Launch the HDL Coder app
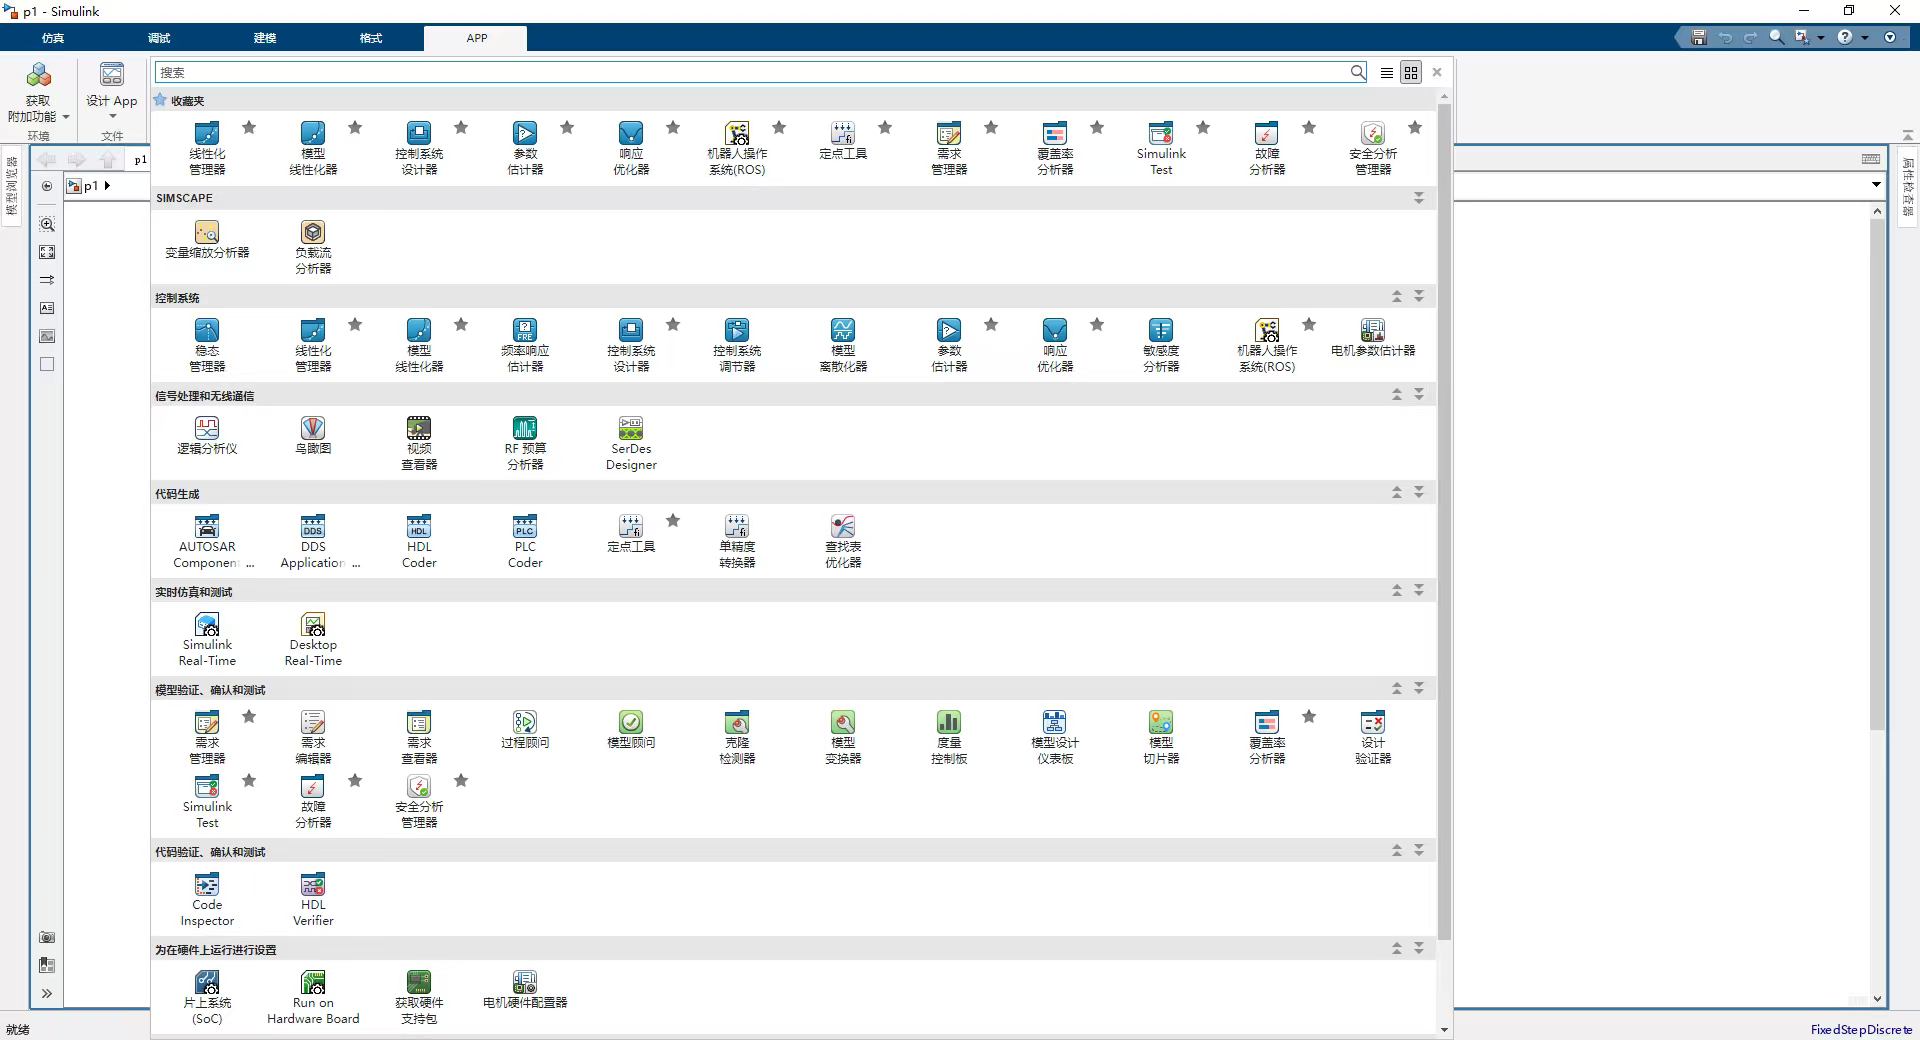This screenshot has height=1040, width=1920. pyautogui.click(x=419, y=542)
